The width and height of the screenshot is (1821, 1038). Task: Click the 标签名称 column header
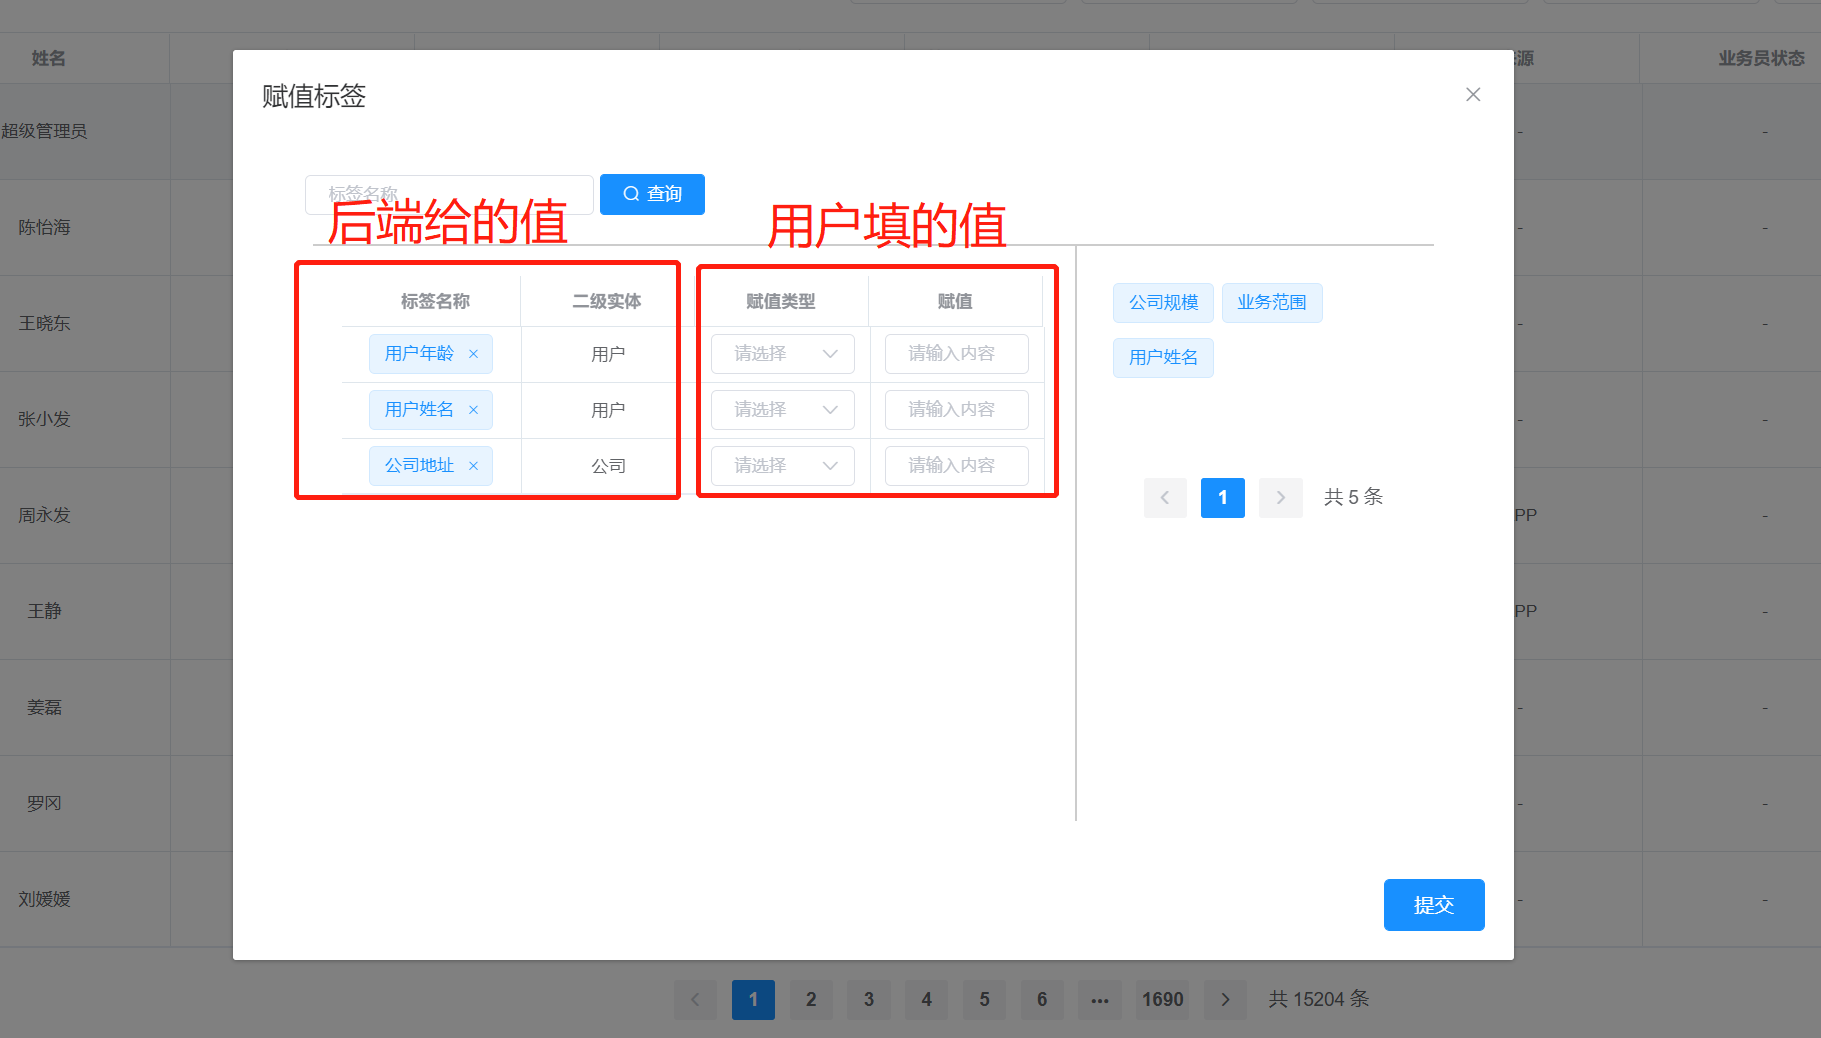coord(435,302)
